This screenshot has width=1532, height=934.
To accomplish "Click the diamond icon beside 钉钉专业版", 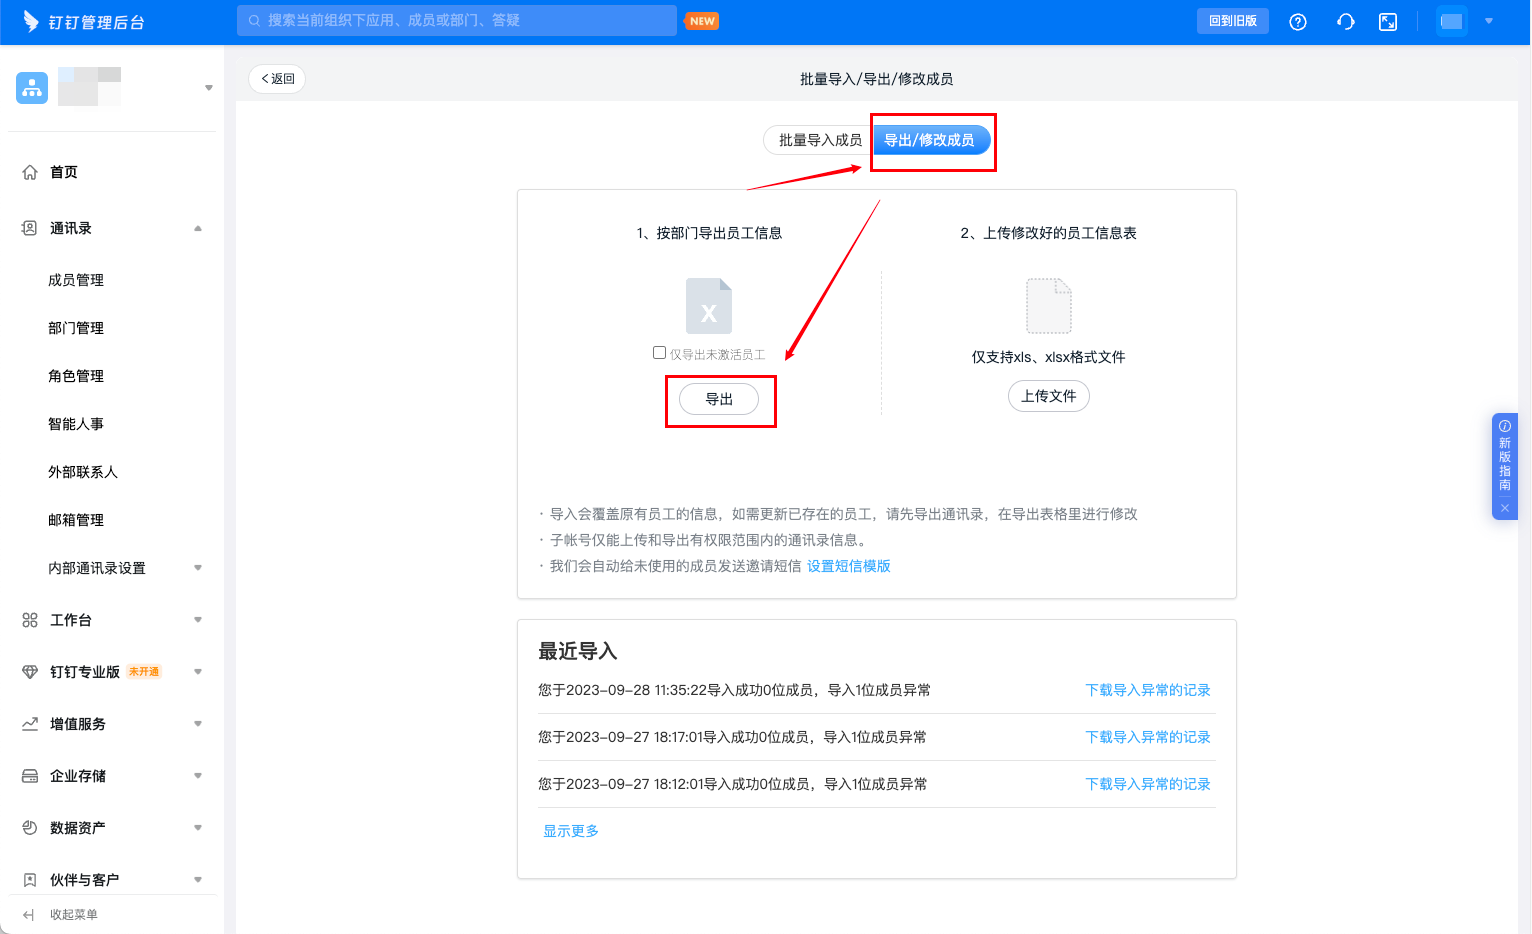I will click(x=30, y=672).
